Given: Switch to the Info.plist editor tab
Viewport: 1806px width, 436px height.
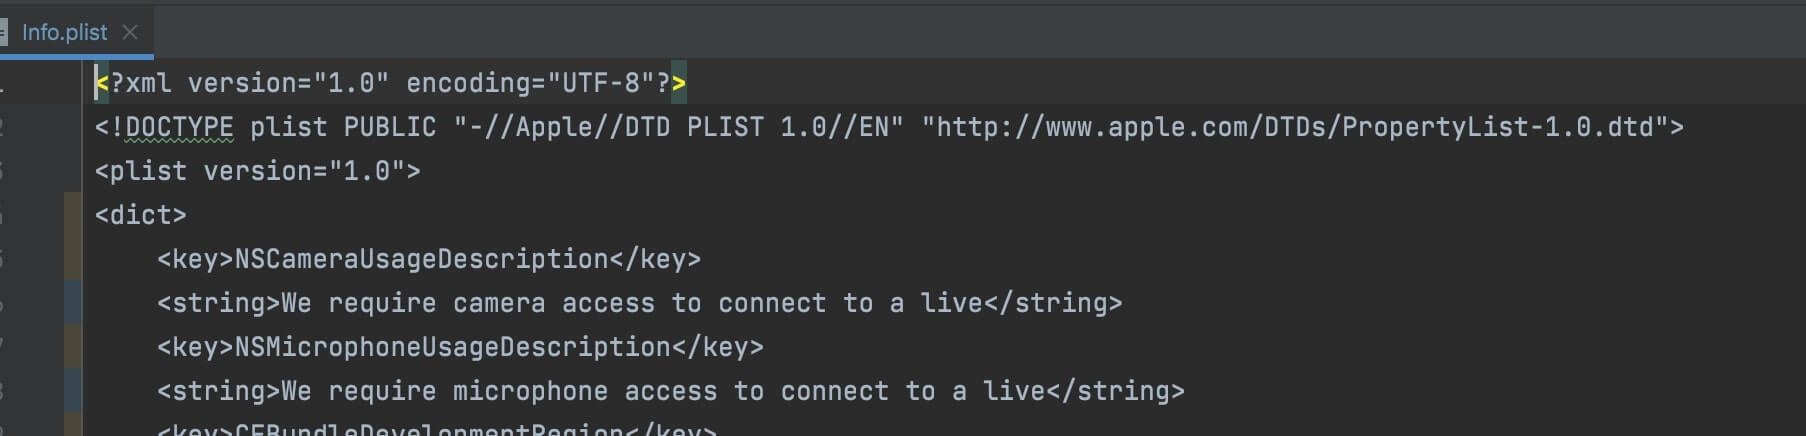Looking at the screenshot, I should pyautogui.click(x=64, y=32).
